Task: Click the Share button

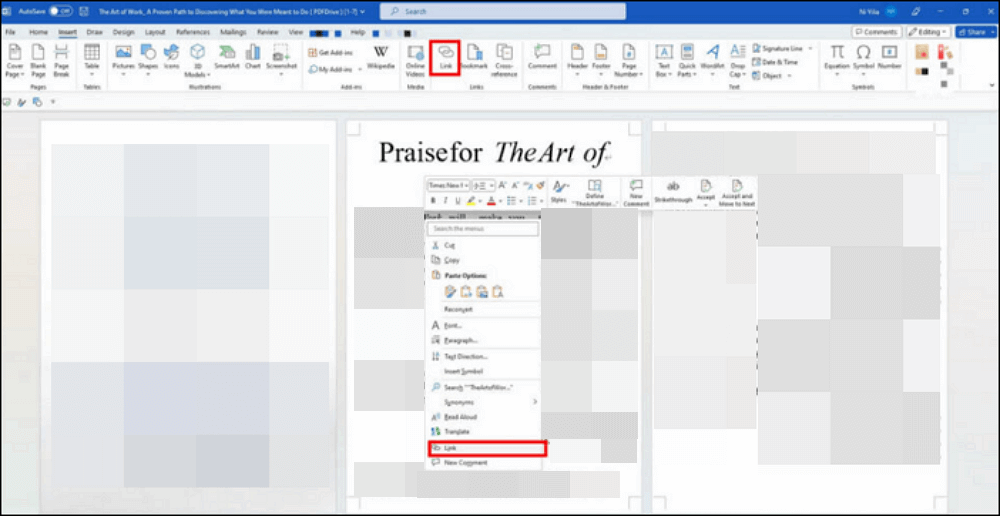Action: coord(973,32)
